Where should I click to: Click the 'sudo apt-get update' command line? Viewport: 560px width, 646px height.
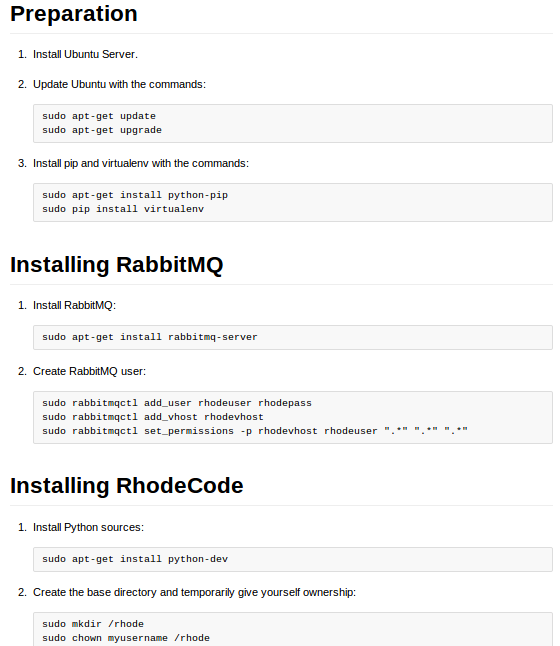[x=99, y=116]
